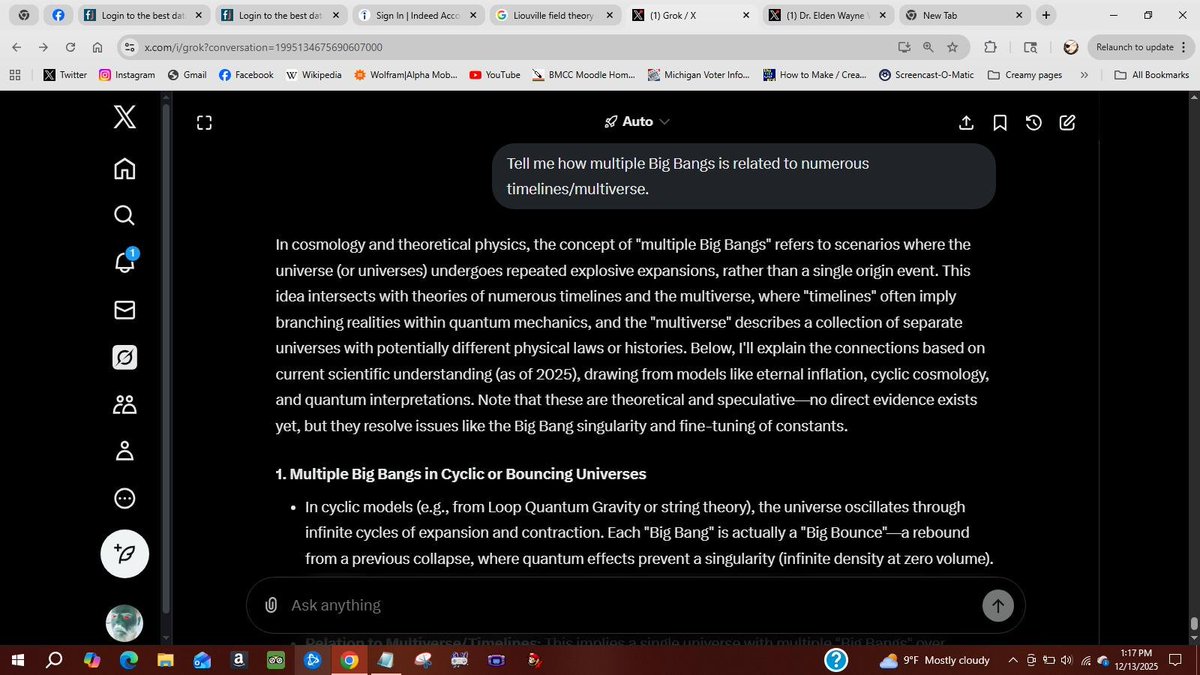Open the Wikipedia bookmark
This screenshot has height=675, width=1200.
pyautogui.click(x=314, y=75)
